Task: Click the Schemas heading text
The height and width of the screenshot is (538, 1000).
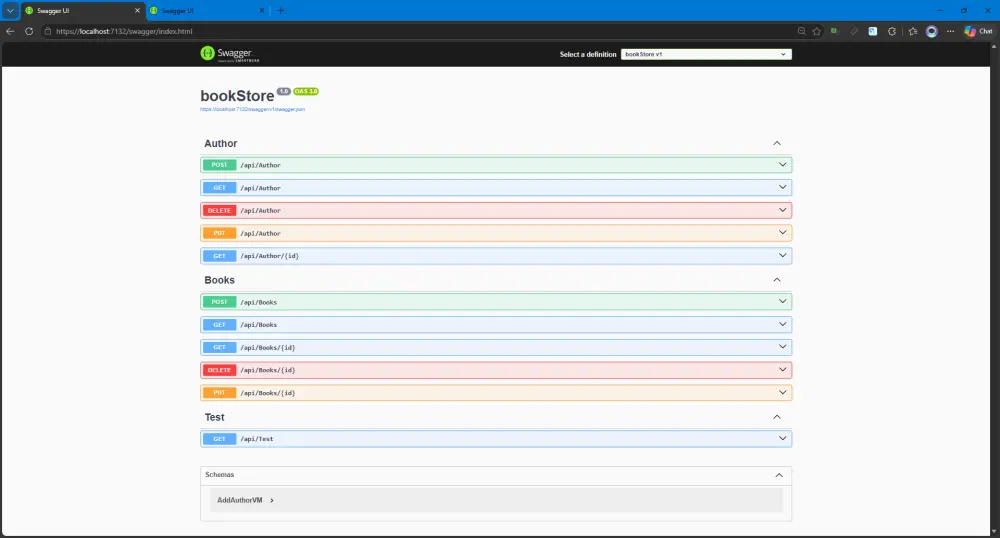Action: (219, 475)
